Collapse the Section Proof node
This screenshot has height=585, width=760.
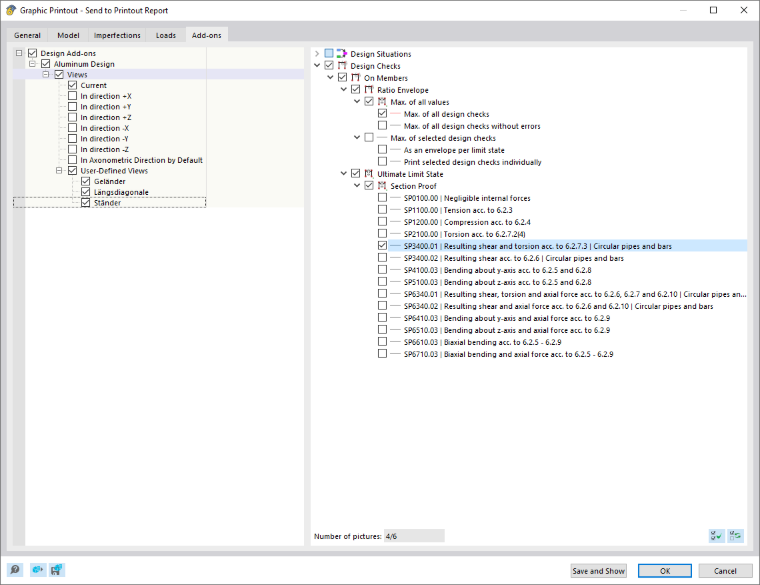(x=357, y=186)
